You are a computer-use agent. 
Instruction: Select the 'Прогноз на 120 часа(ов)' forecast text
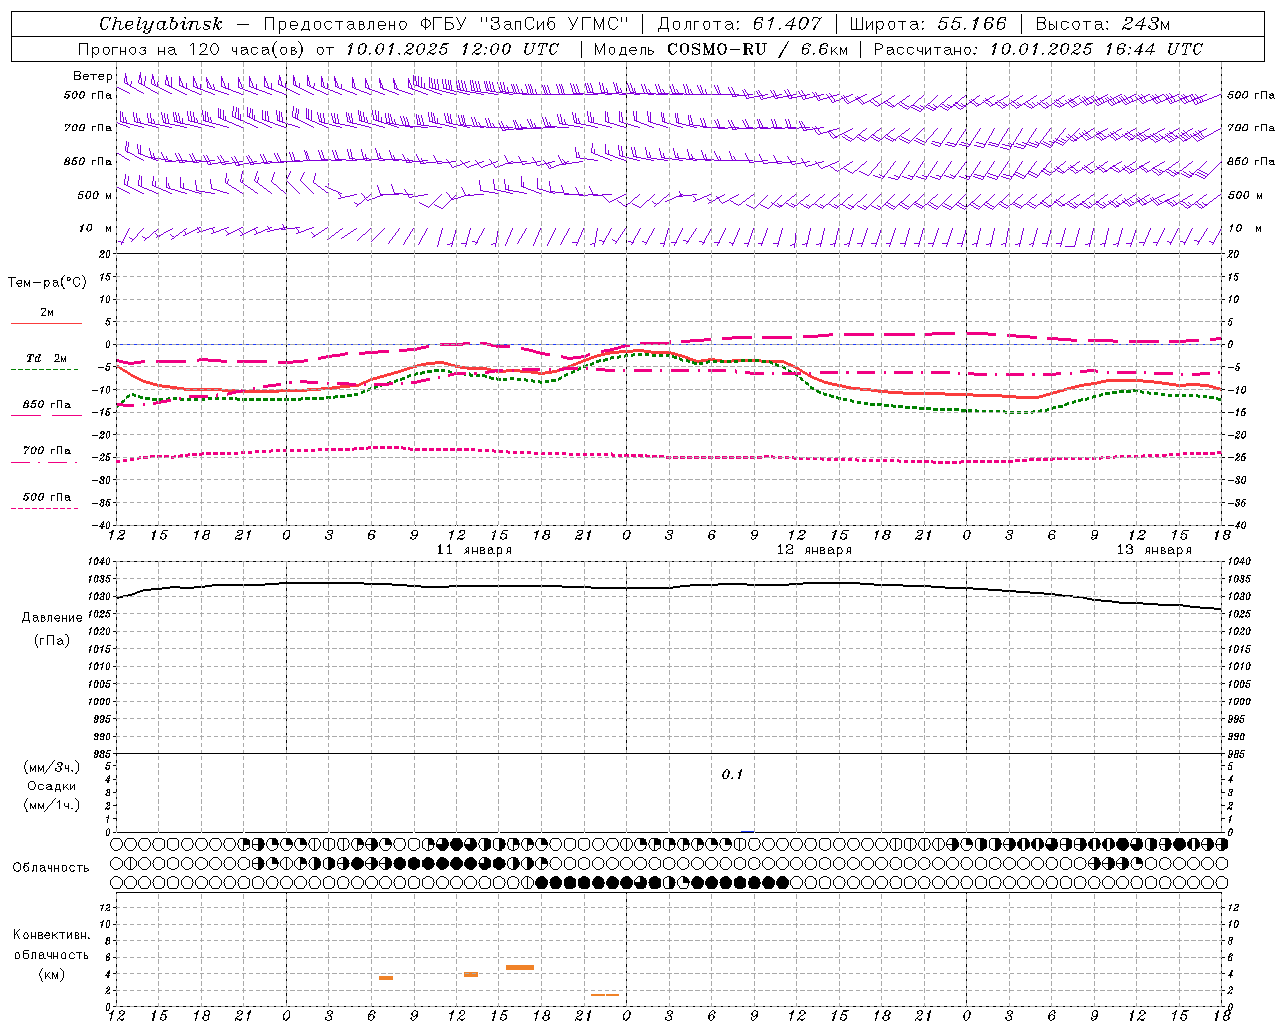[192, 49]
